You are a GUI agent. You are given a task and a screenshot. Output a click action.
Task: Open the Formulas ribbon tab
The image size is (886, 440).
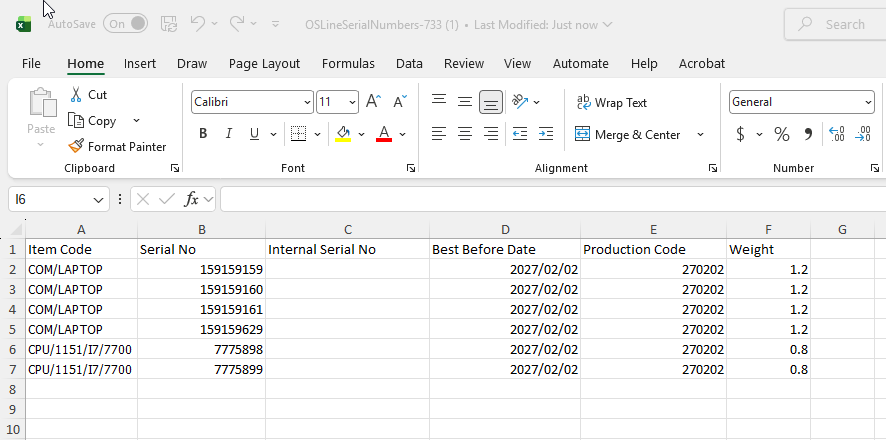coord(348,63)
